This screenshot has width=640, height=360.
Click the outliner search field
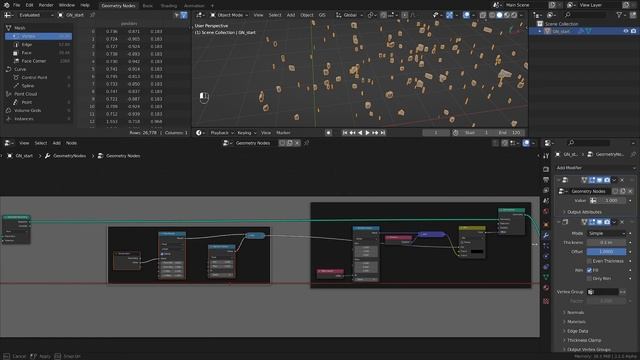tap(586, 15)
